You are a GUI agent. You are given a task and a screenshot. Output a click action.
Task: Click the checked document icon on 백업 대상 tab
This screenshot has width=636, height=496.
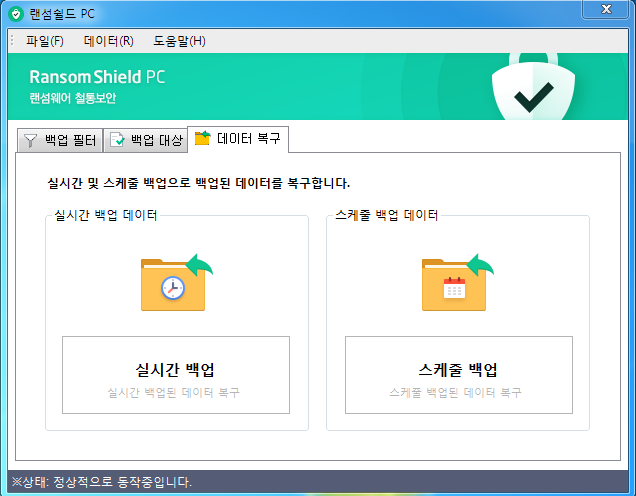pos(117,140)
